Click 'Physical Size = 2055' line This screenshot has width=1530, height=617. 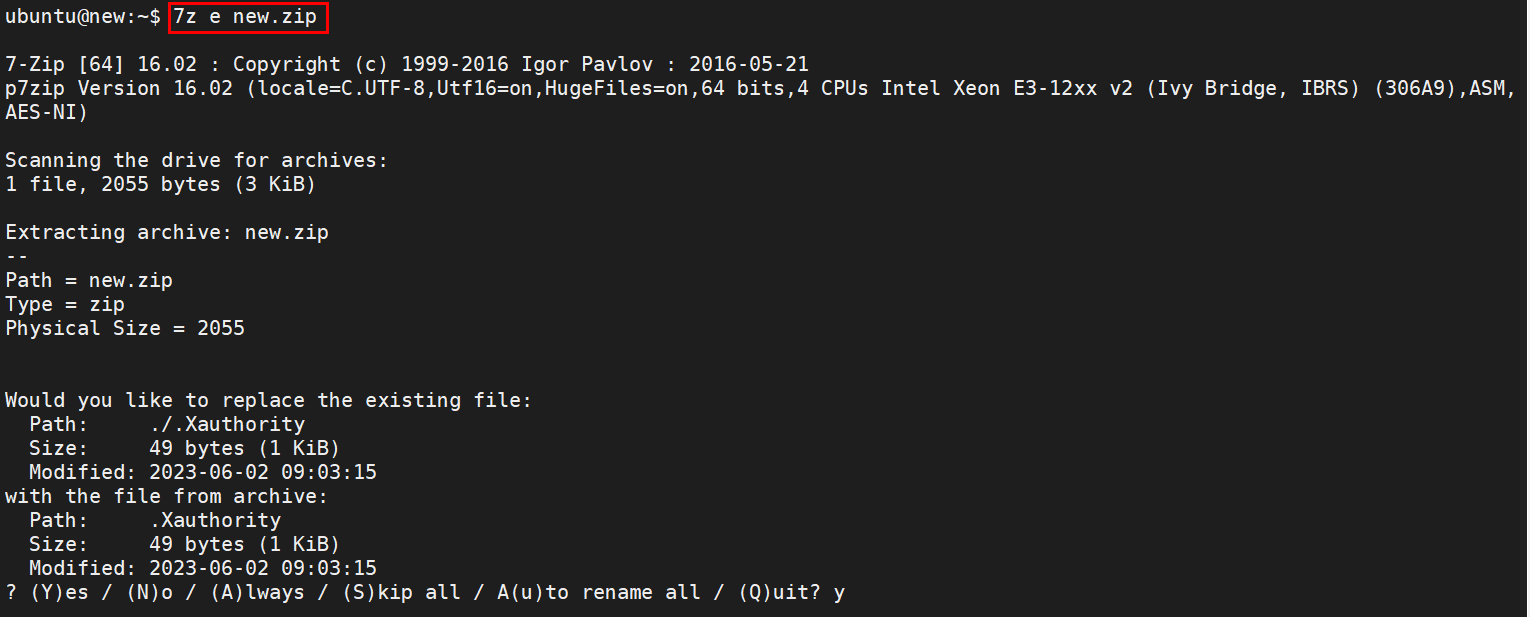125,328
